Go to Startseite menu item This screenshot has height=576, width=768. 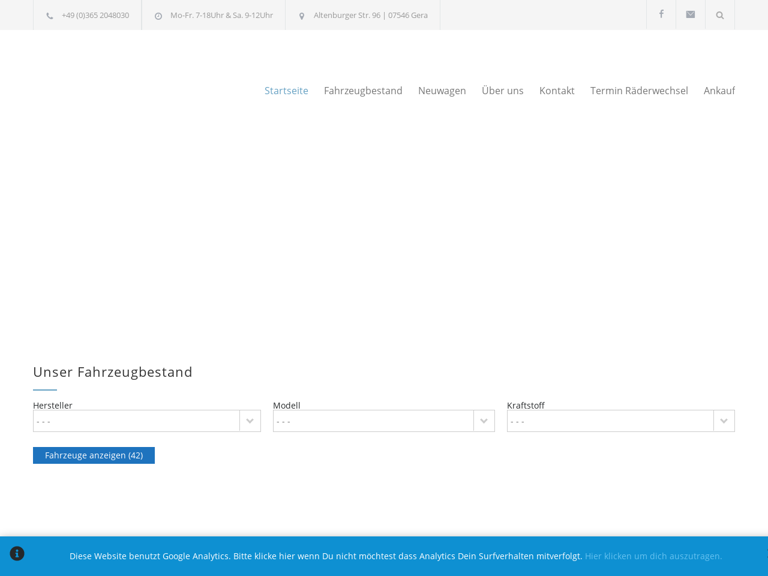click(x=286, y=91)
